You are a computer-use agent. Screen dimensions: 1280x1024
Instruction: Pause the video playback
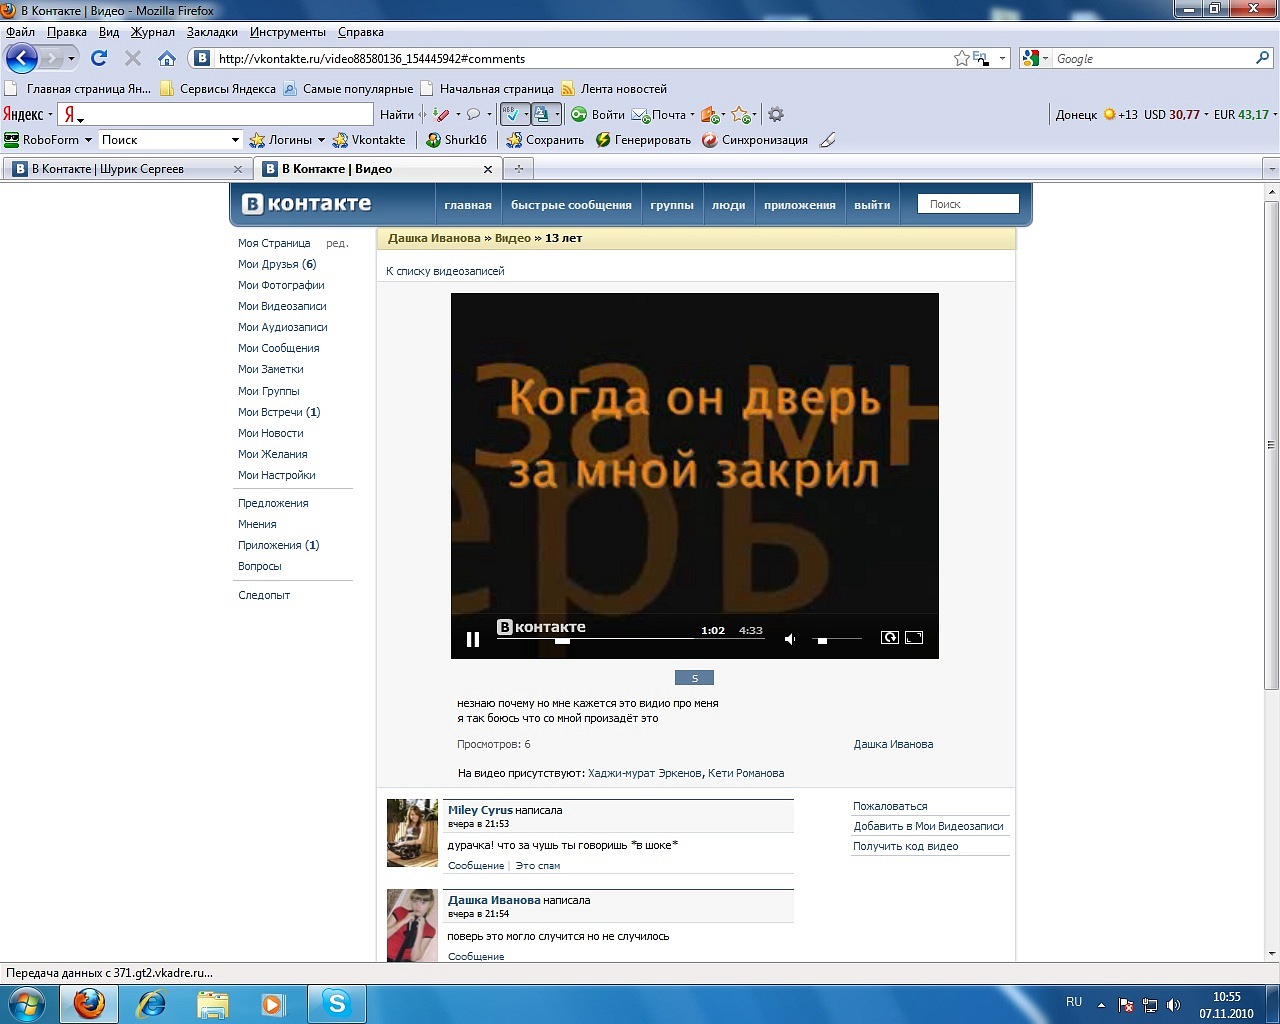click(x=473, y=639)
